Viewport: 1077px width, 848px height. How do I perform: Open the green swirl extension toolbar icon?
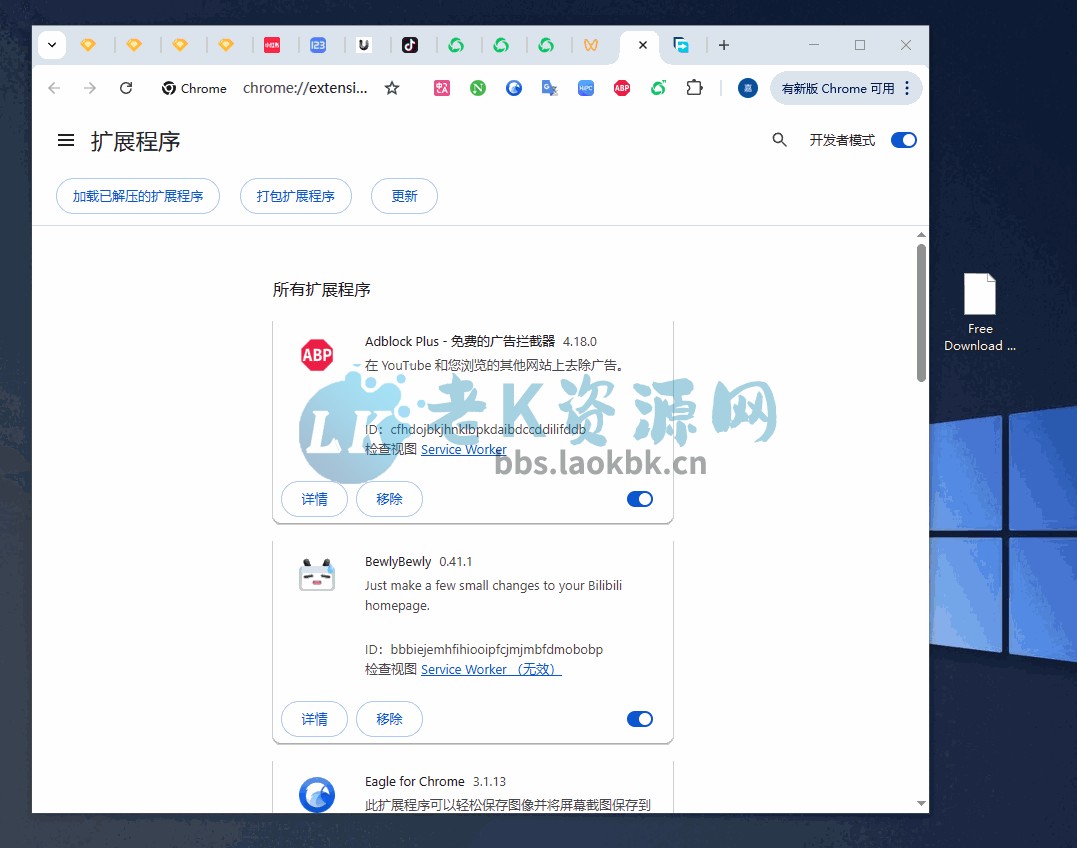coord(658,88)
